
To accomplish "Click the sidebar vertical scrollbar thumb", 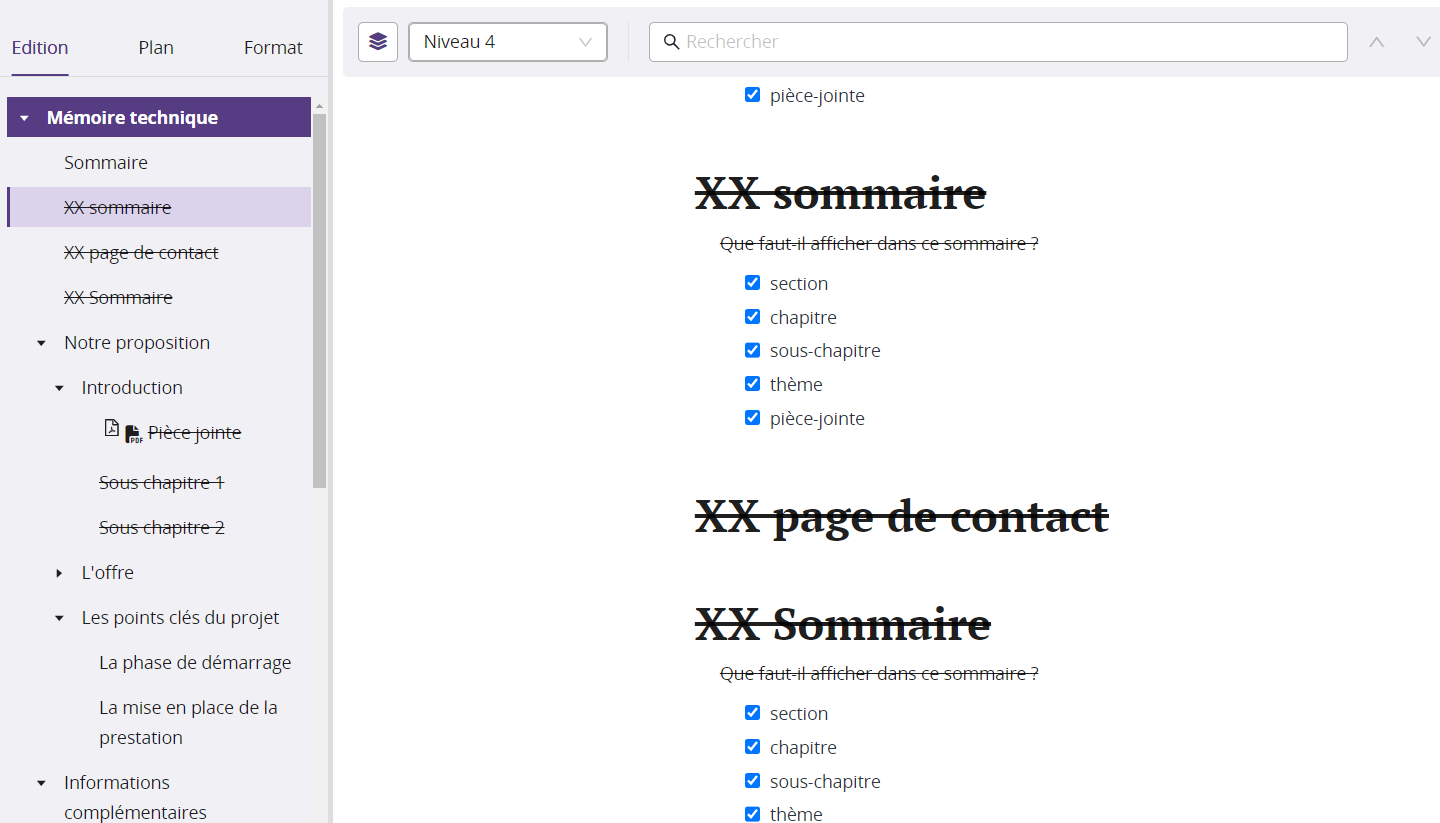I will point(320,300).
